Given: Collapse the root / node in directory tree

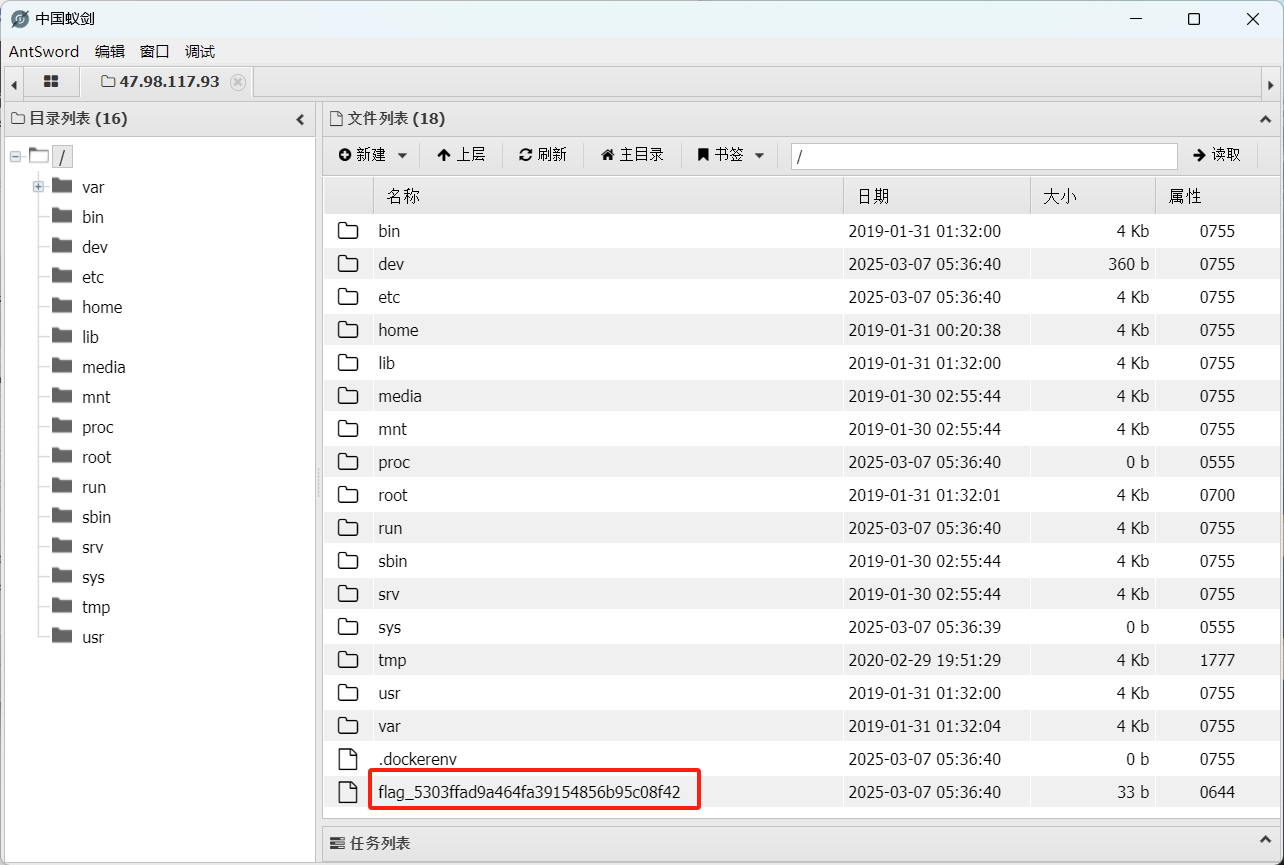Looking at the screenshot, I should point(14,156).
